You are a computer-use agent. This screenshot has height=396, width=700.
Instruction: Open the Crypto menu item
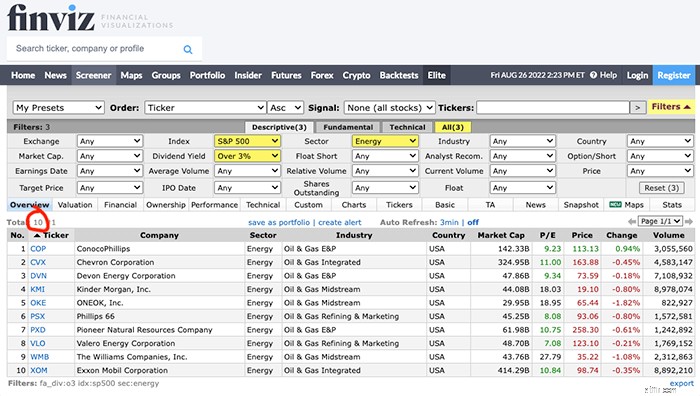(356, 75)
